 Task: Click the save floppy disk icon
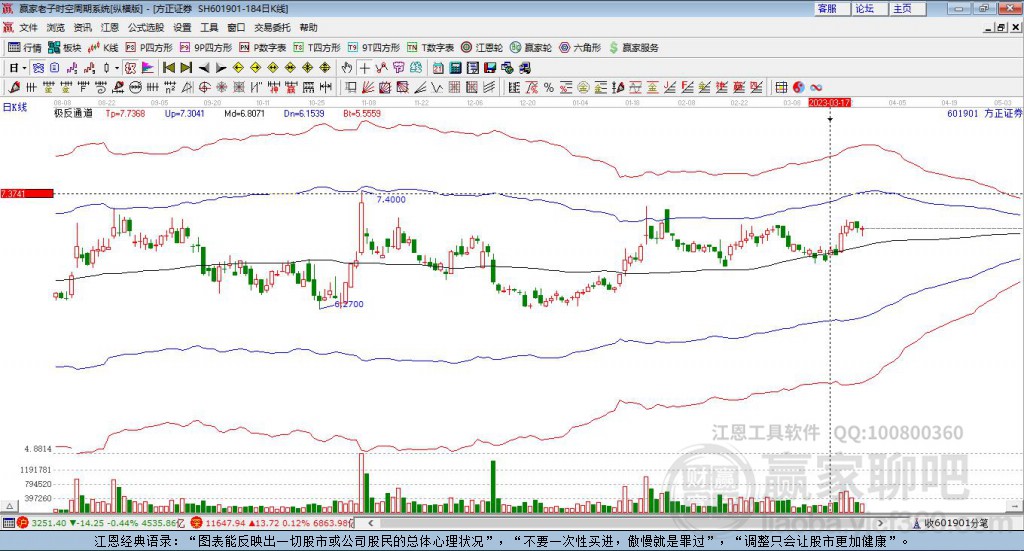[x=490, y=68]
